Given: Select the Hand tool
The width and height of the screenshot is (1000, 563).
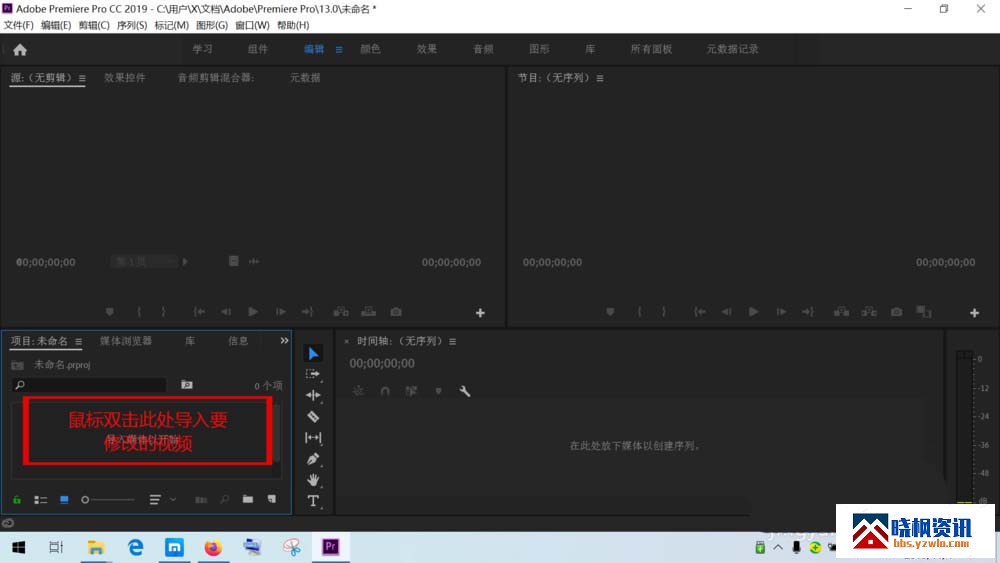Looking at the screenshot, I should [x=313, y=479].
